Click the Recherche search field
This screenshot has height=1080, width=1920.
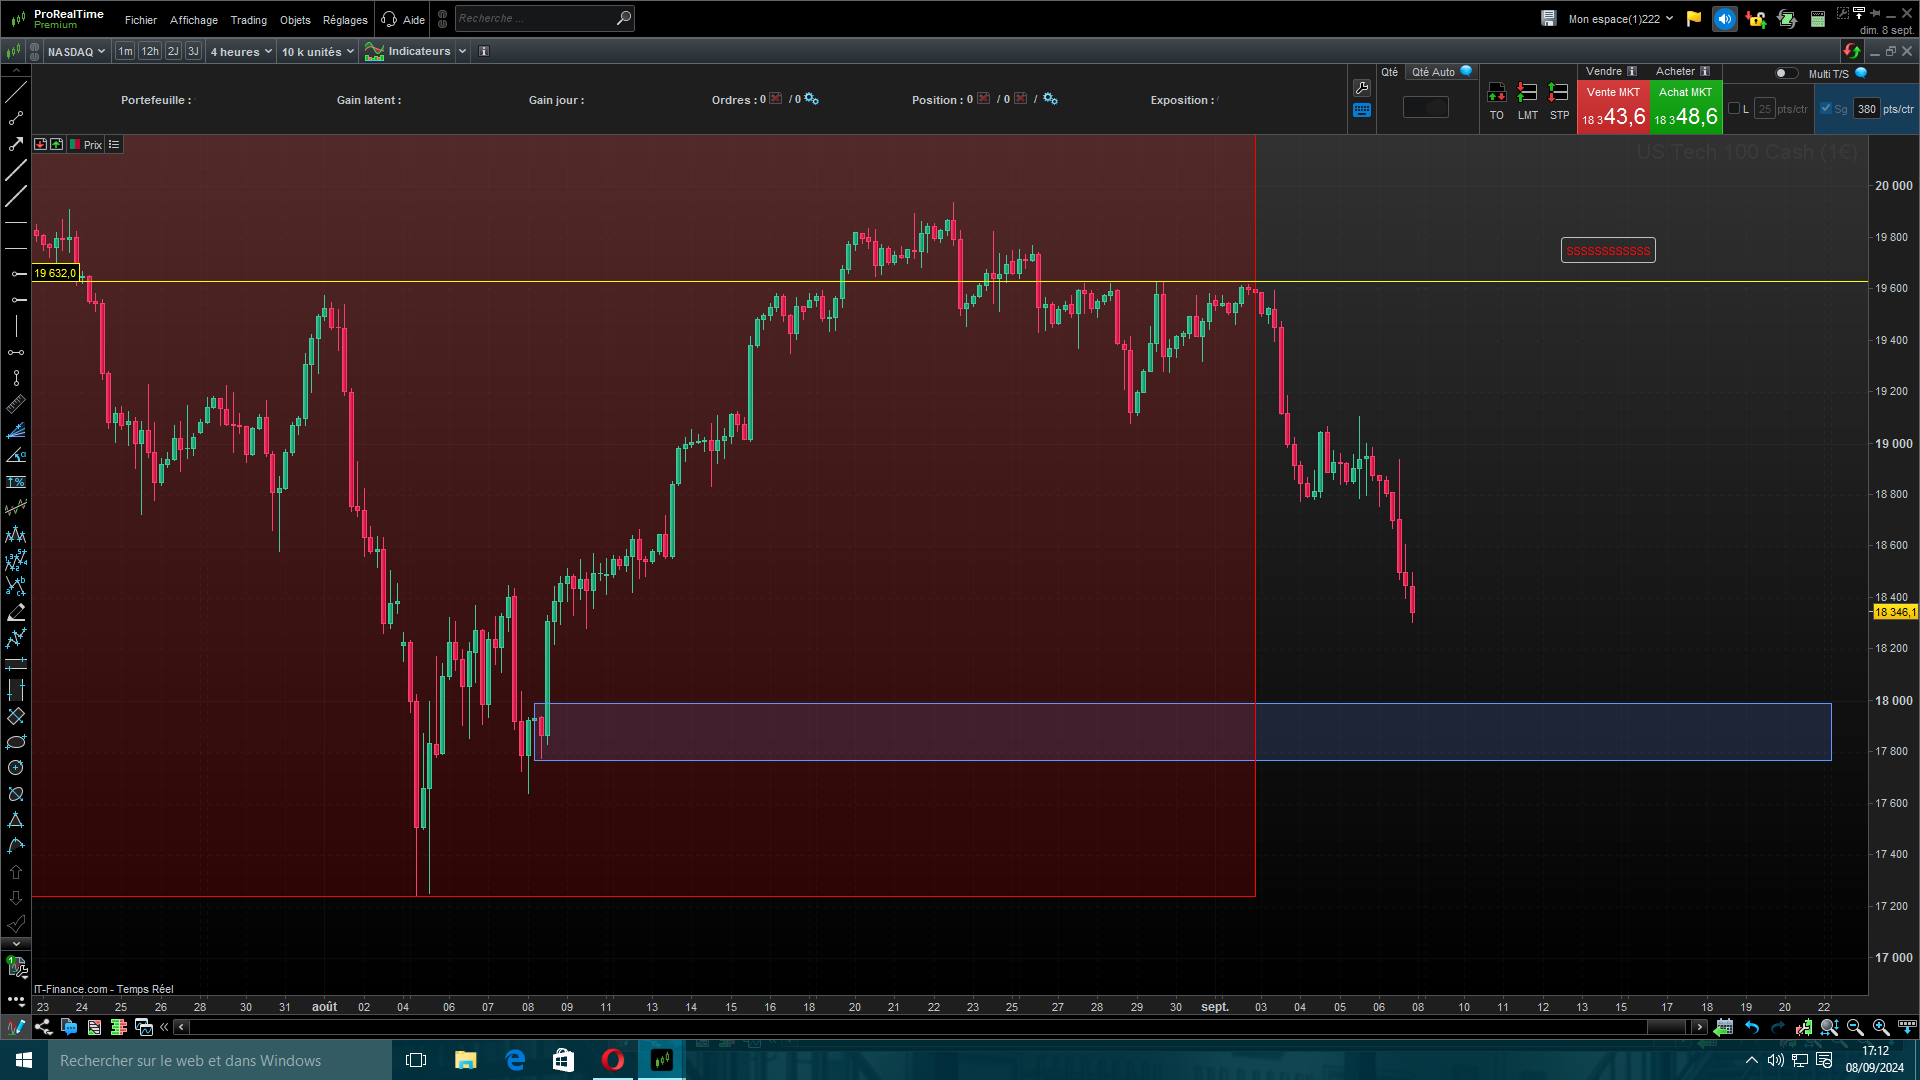click(535, 18)
